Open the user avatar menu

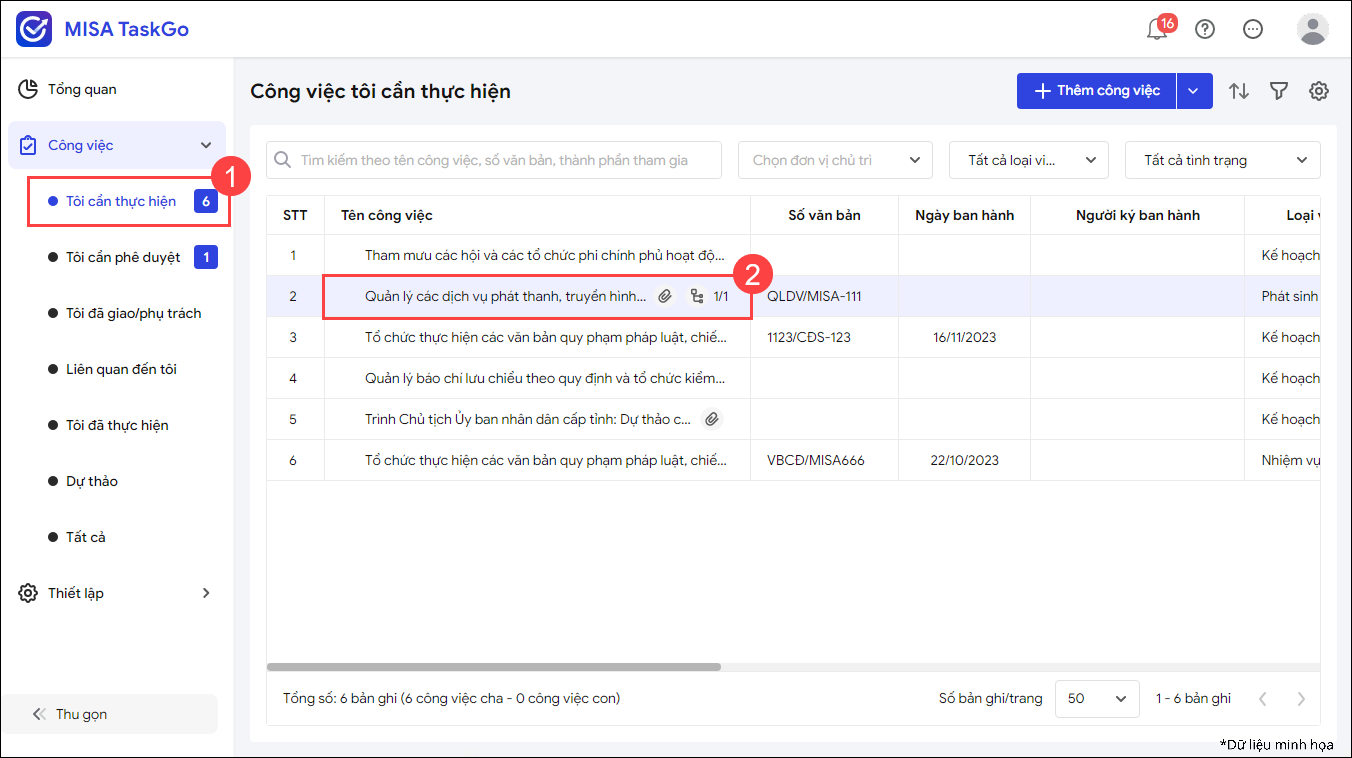click(x=1313, y=29)
